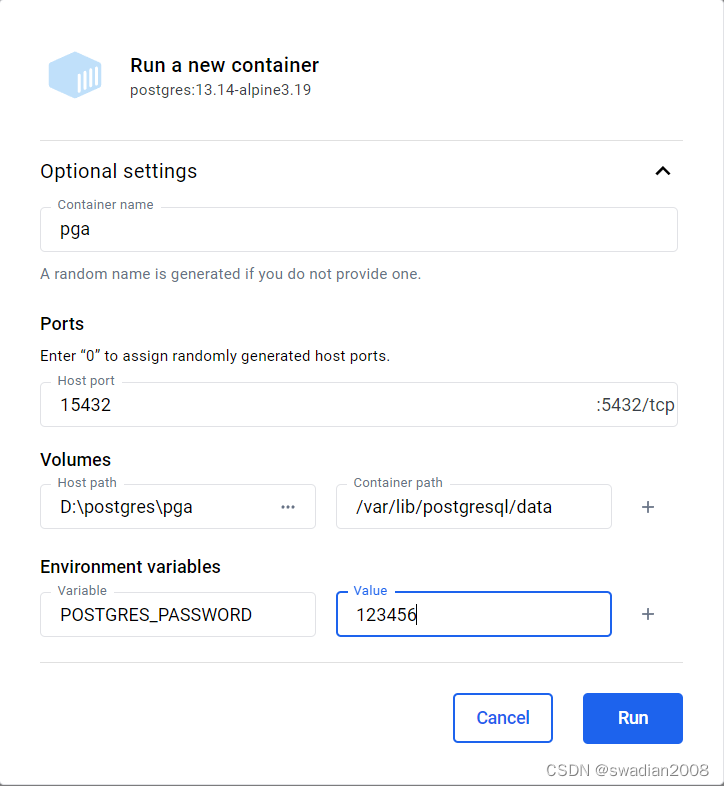Browse for host path using ellipsis icon
The width and height of the screenshot is (724, 786).
click(288, 507)
